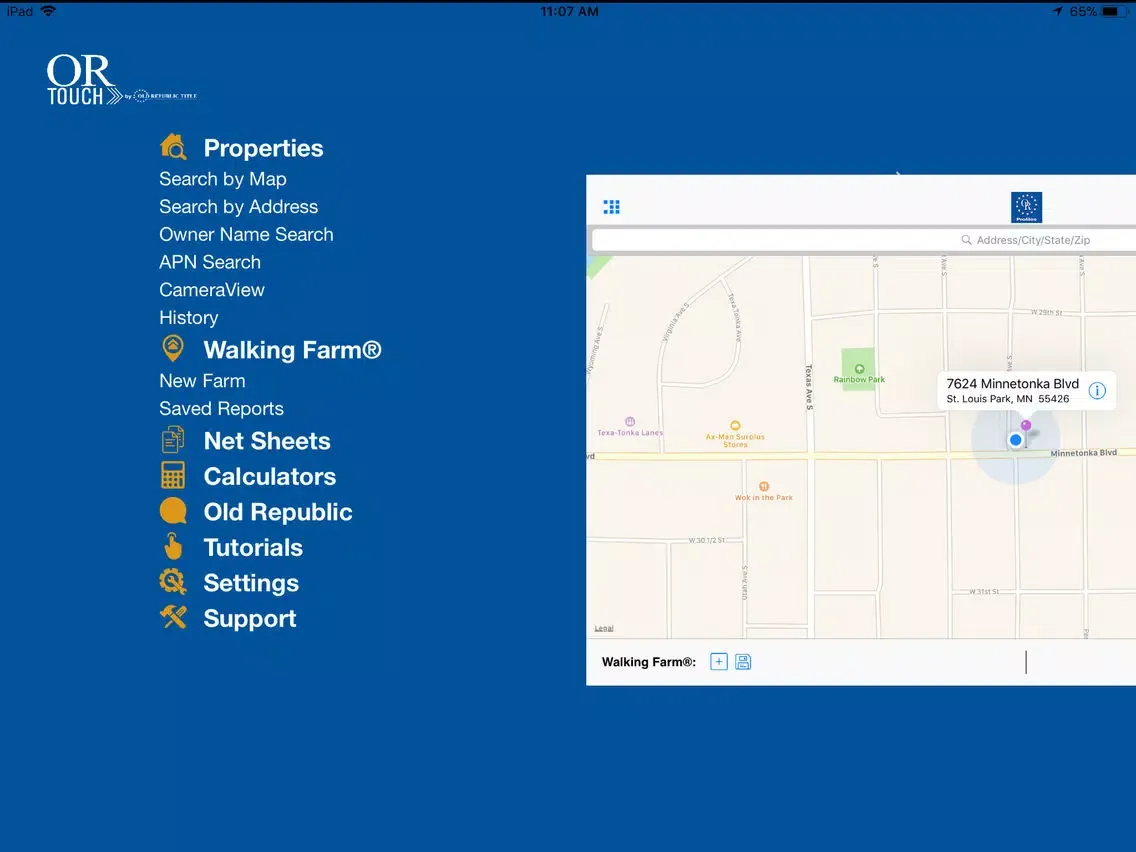1136x852 pixels.
Task: Tap the Texas Ave S street label
Action: point(809,388)
